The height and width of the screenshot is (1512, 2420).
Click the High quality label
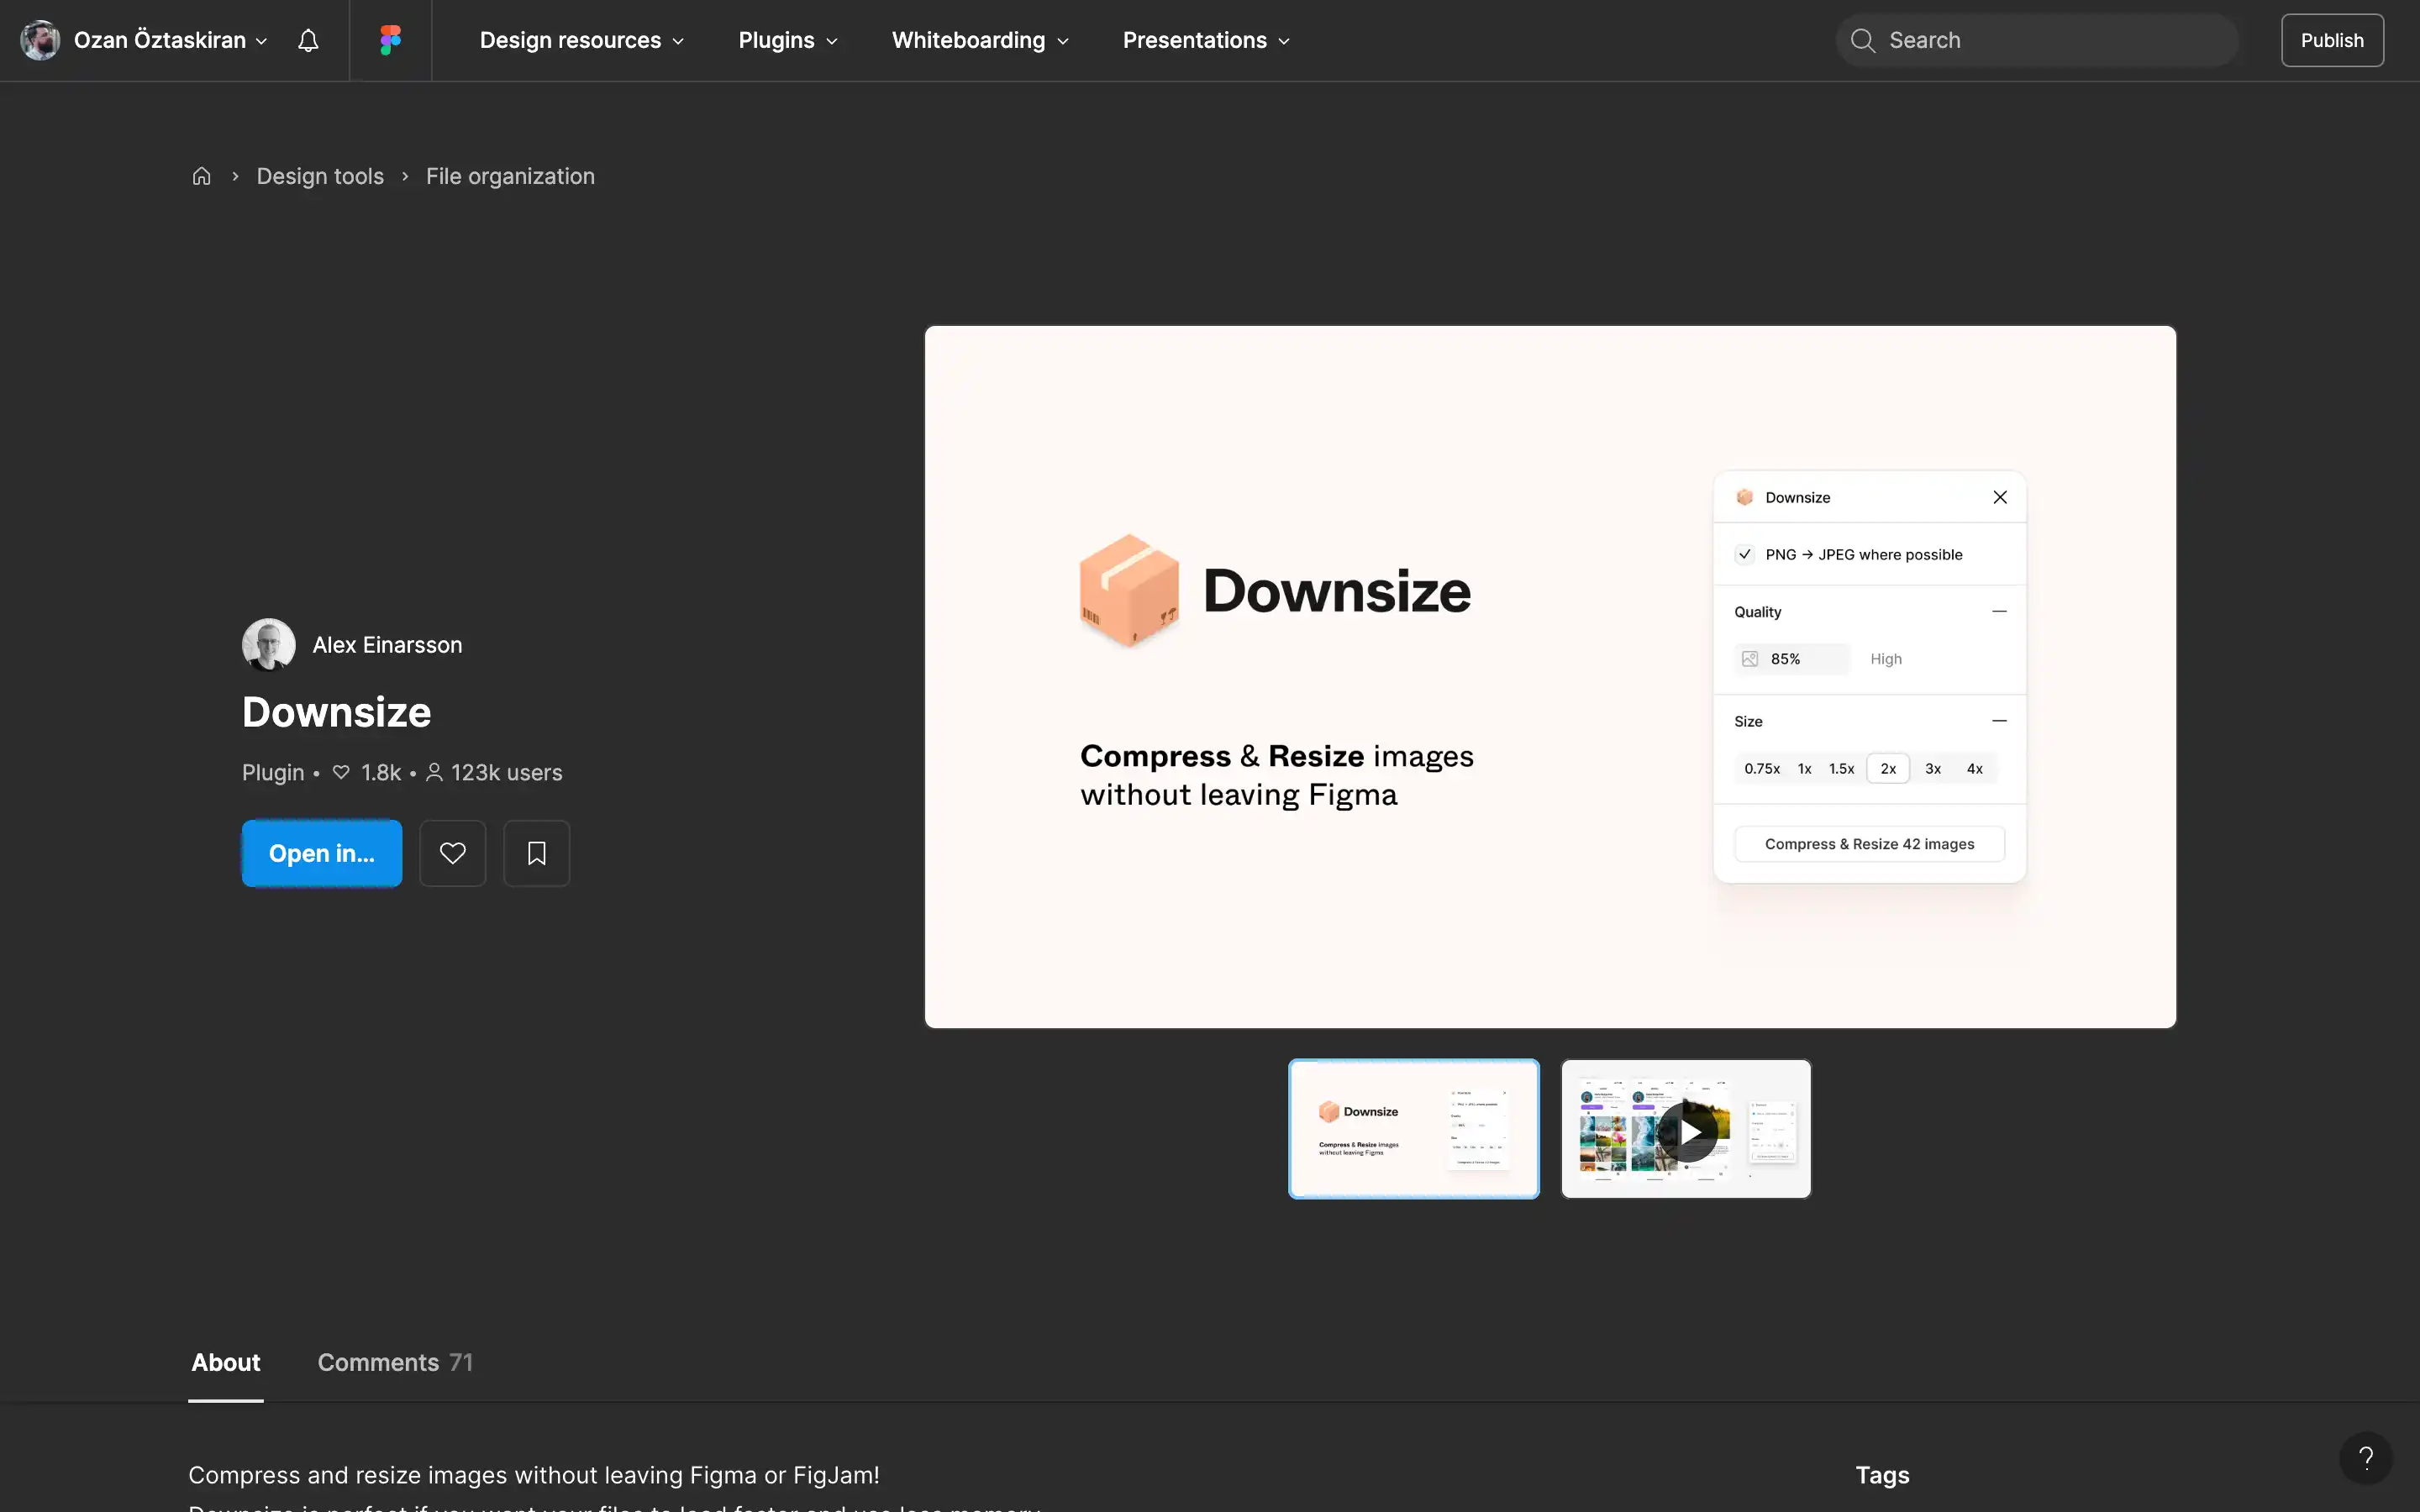click(1885, 658)
